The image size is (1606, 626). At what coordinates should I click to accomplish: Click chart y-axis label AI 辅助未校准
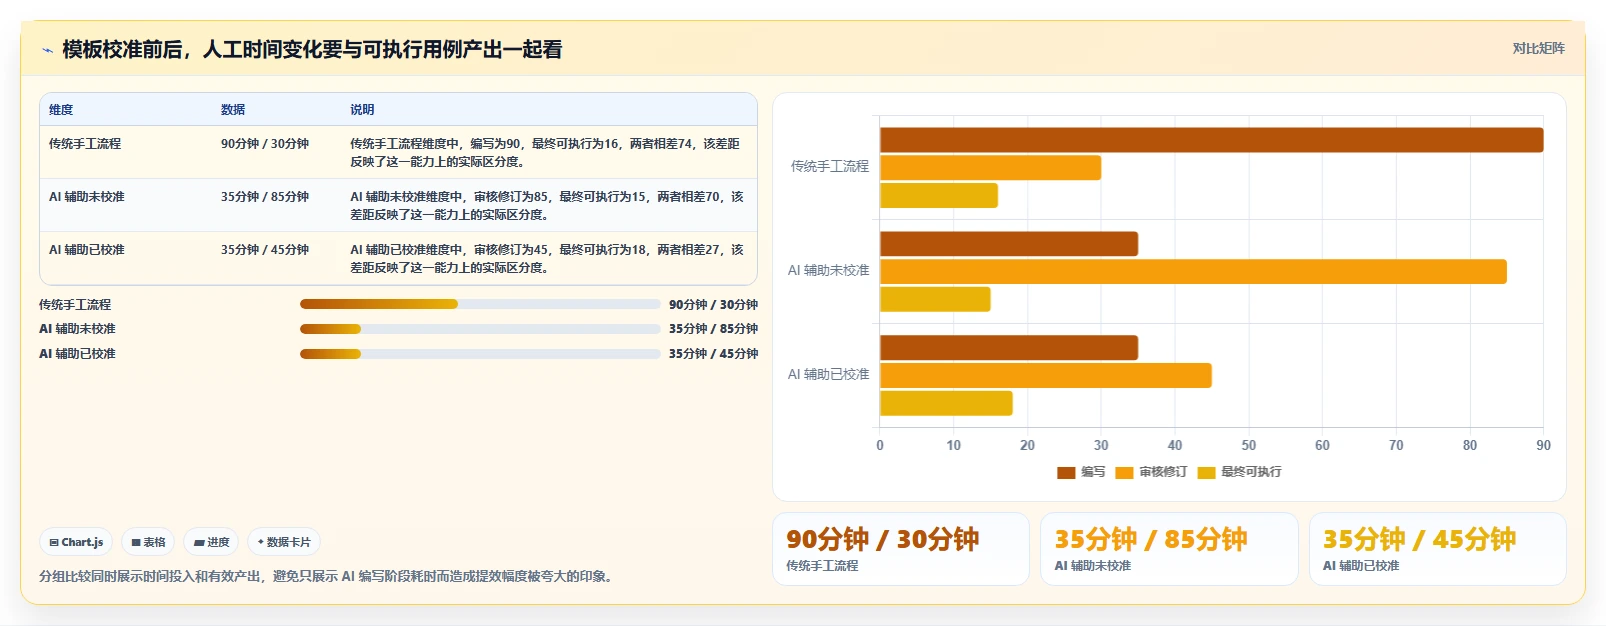tap(829, 271)
